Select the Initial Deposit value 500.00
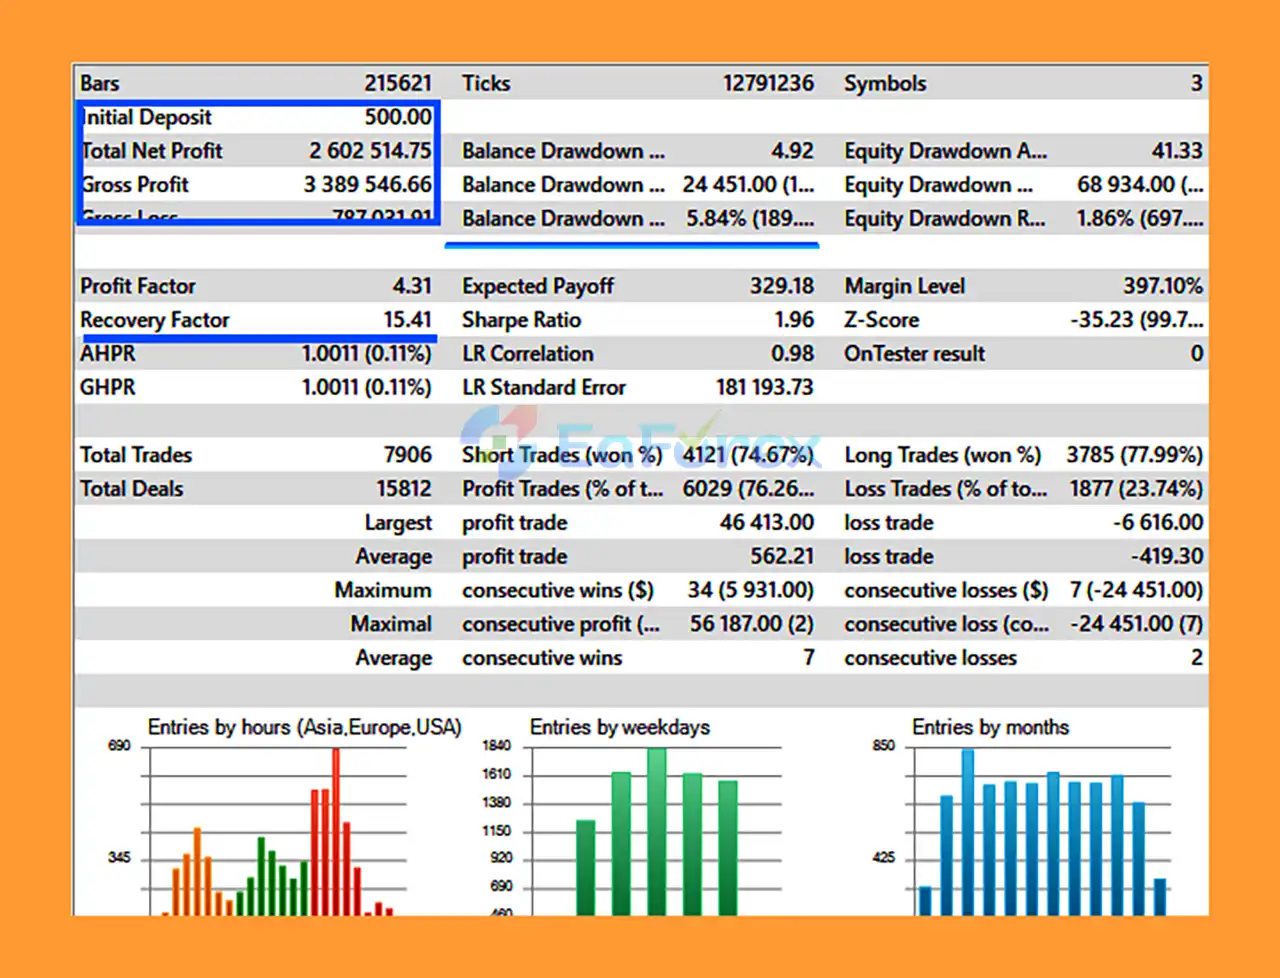Viewport: 1280px width, 978px height. [x=397, y=117]
